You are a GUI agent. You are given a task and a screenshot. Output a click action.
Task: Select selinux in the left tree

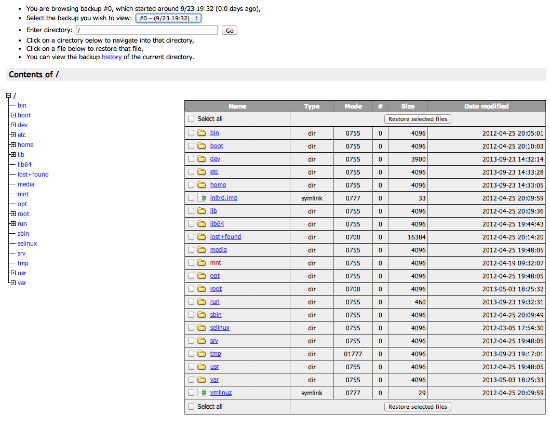[x=27, y=243]
